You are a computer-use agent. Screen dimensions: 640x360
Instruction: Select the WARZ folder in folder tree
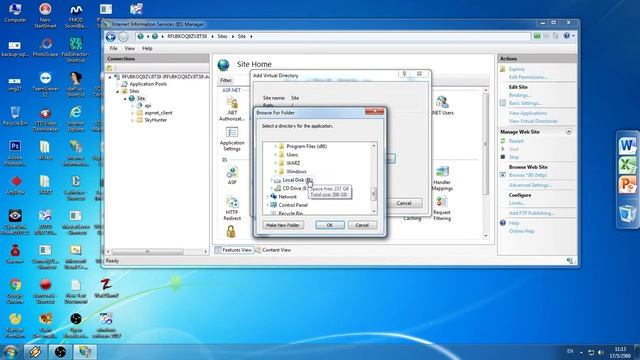pyautogui.click(x=293, y=163)
